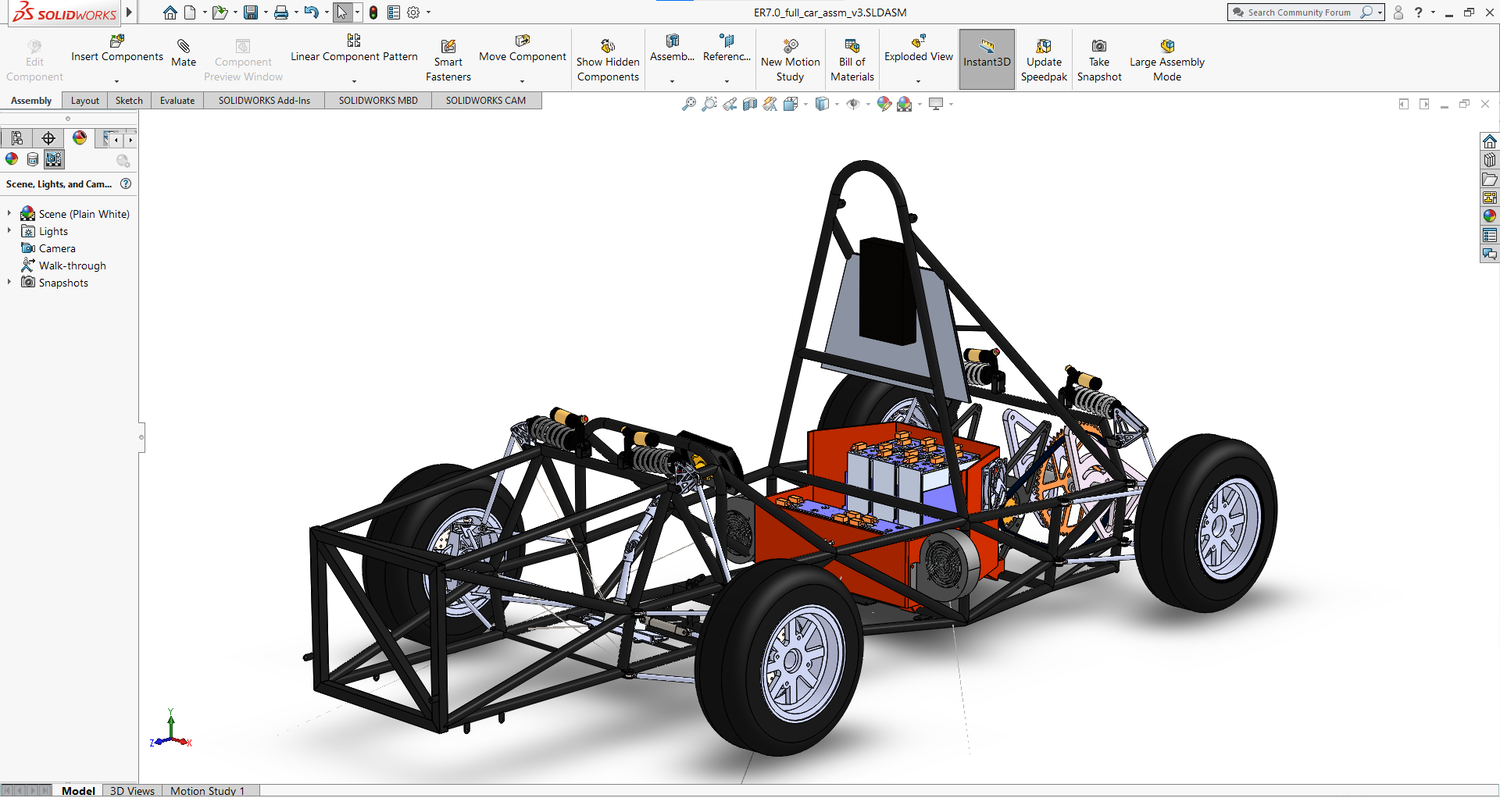This screenshot has height=798, width=1500.
Task: Click New Motion Study tool
Action: pyautogui.click(x=790, y=61)
